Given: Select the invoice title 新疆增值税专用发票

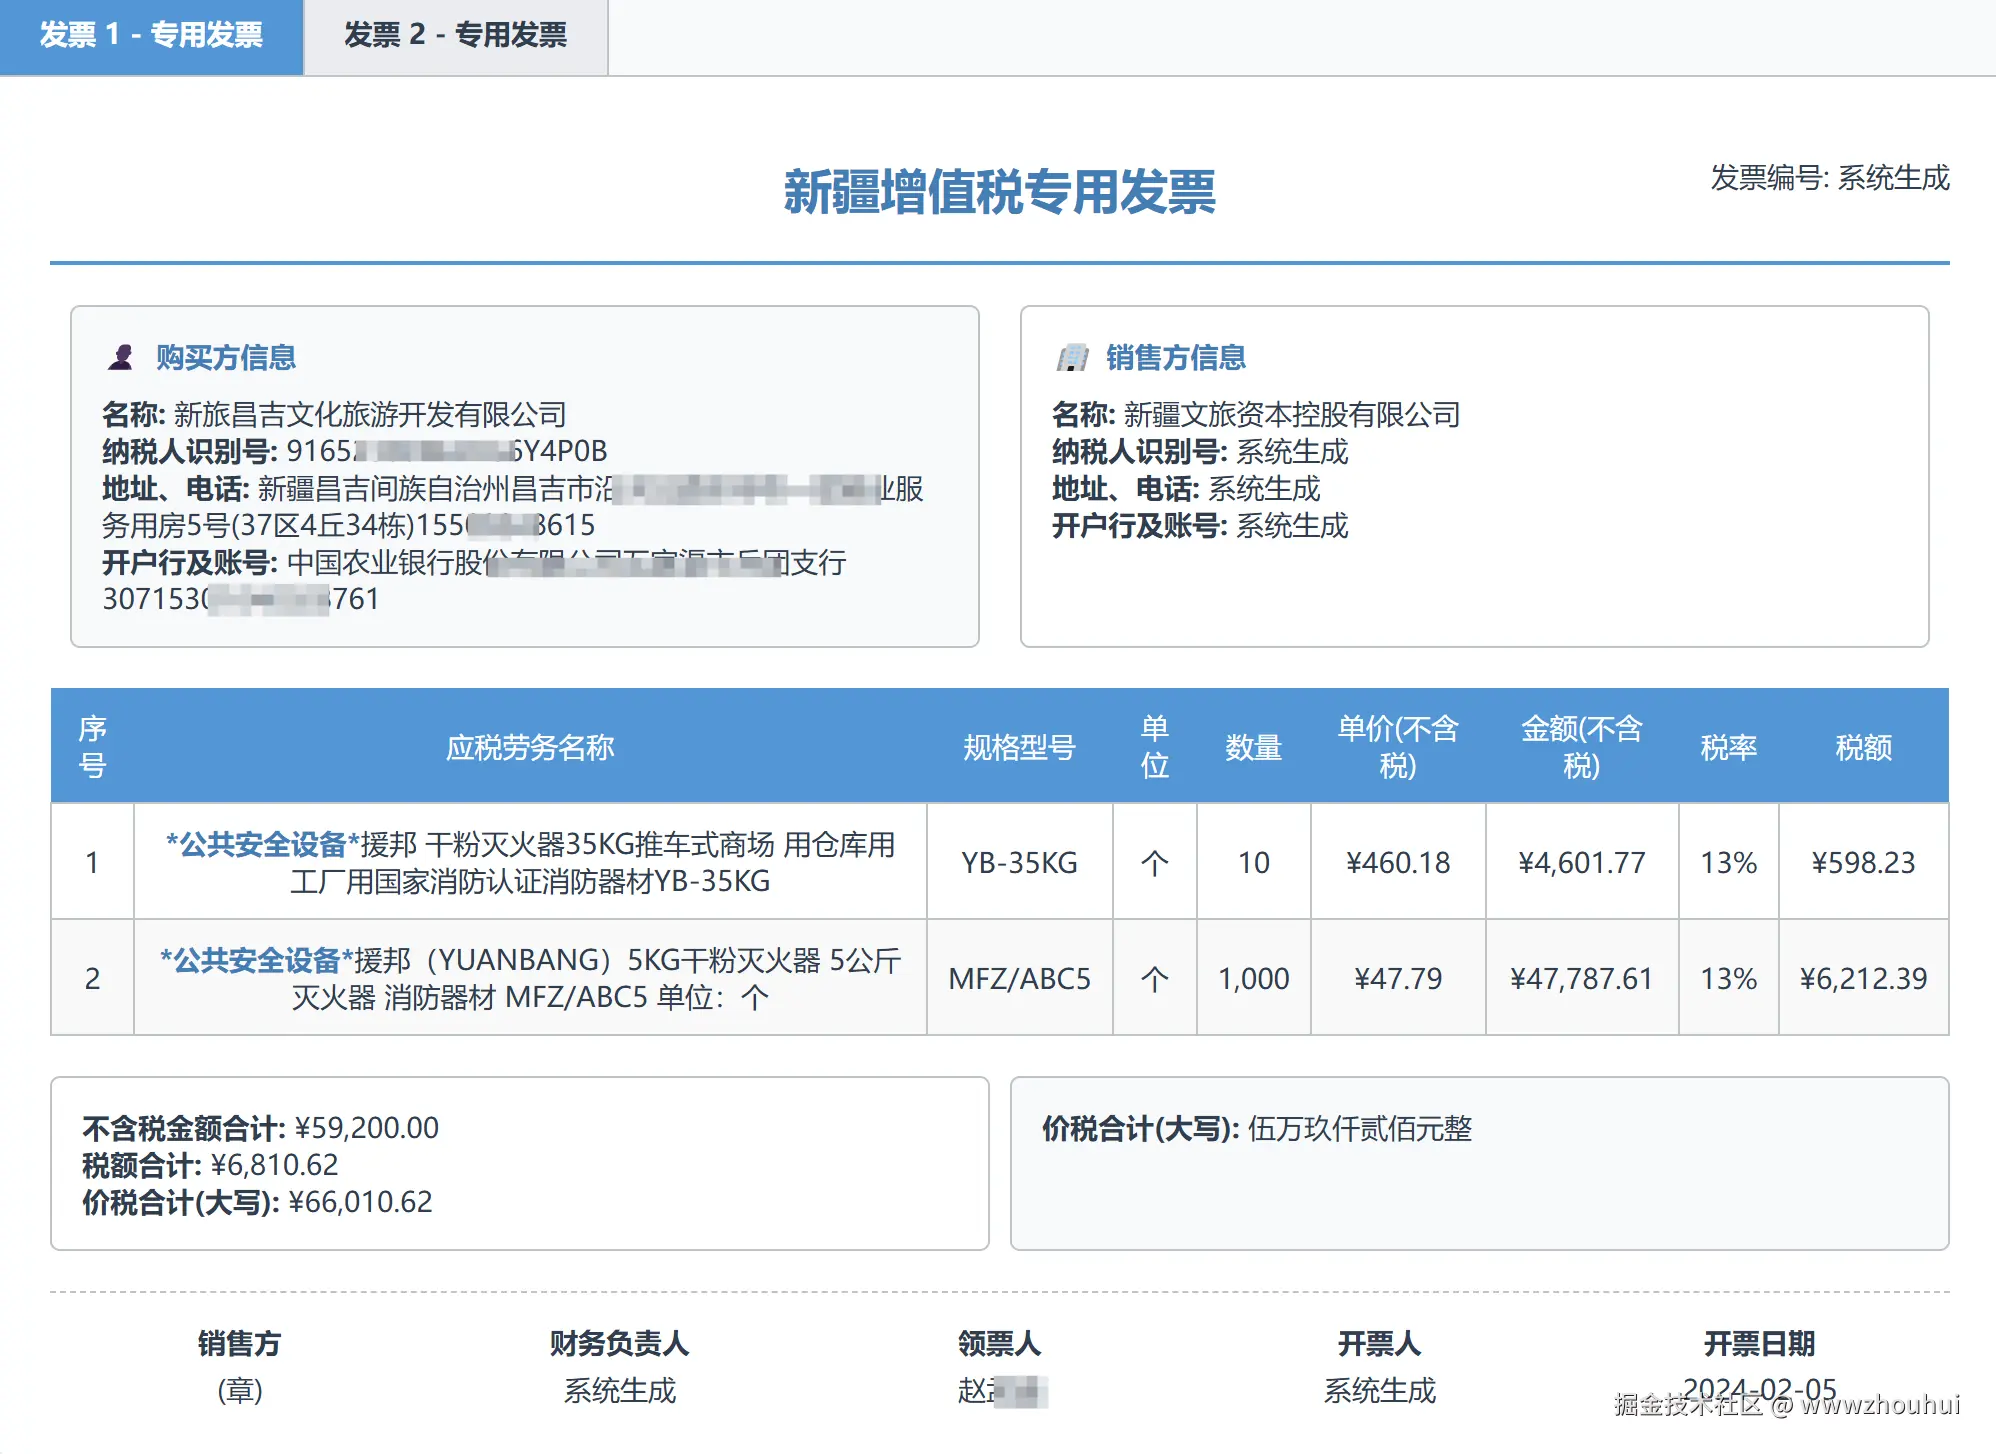Looking at the screenshot, I should (x=999, y=191).
